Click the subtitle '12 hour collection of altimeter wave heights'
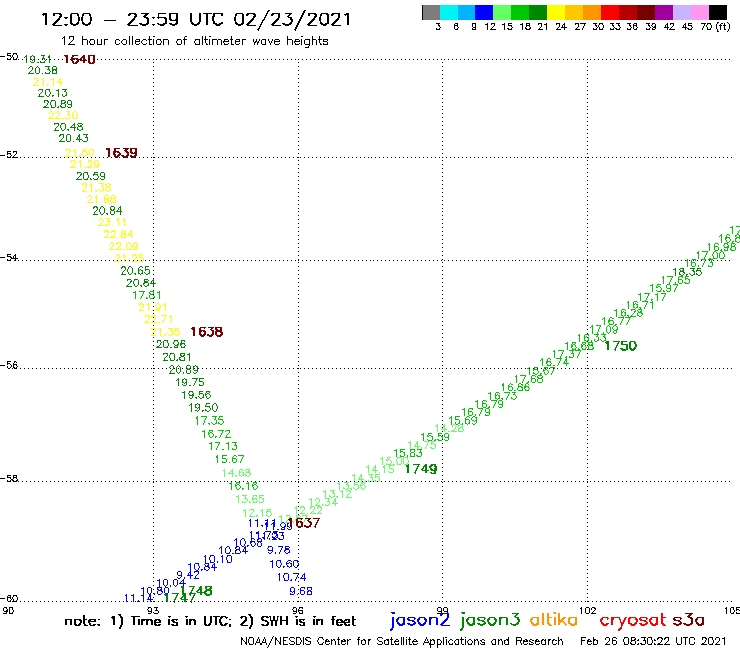Image resolution: width=740 pixels, height=650 pixels. 194,41
